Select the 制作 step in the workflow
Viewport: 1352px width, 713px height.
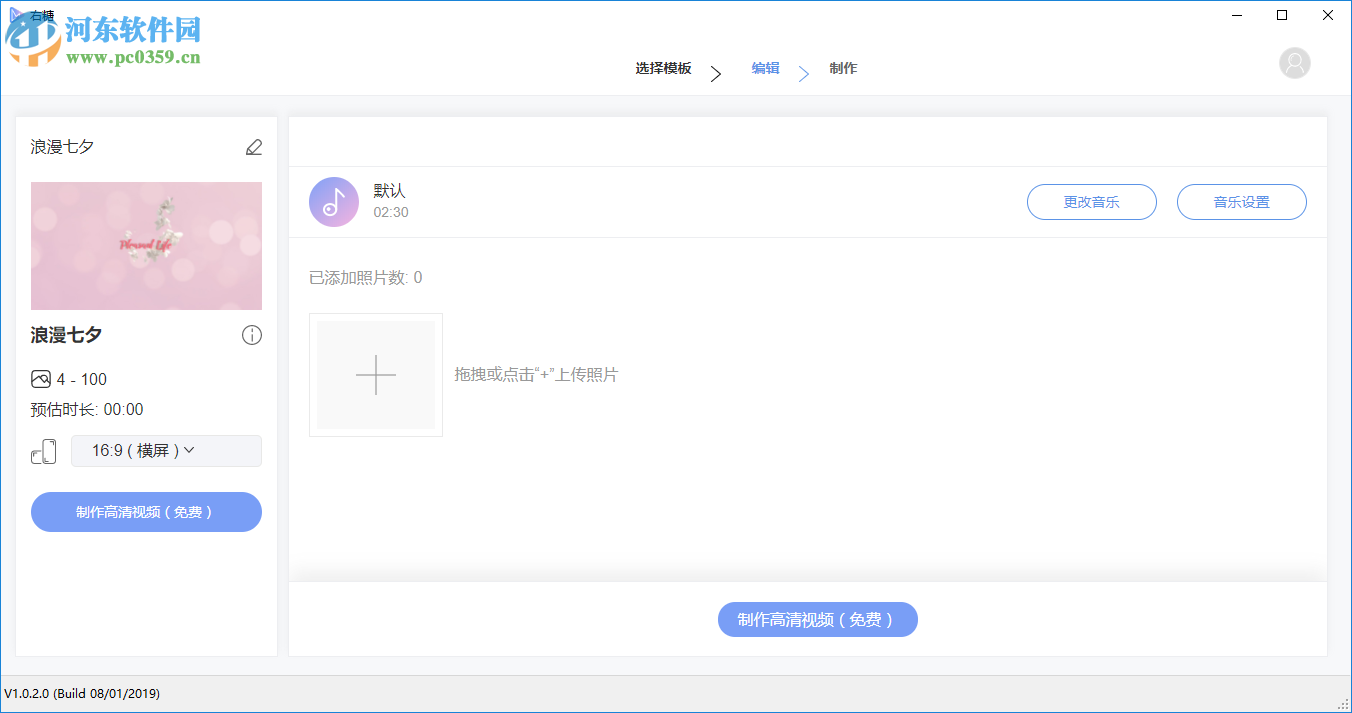[x=843, y=68]
